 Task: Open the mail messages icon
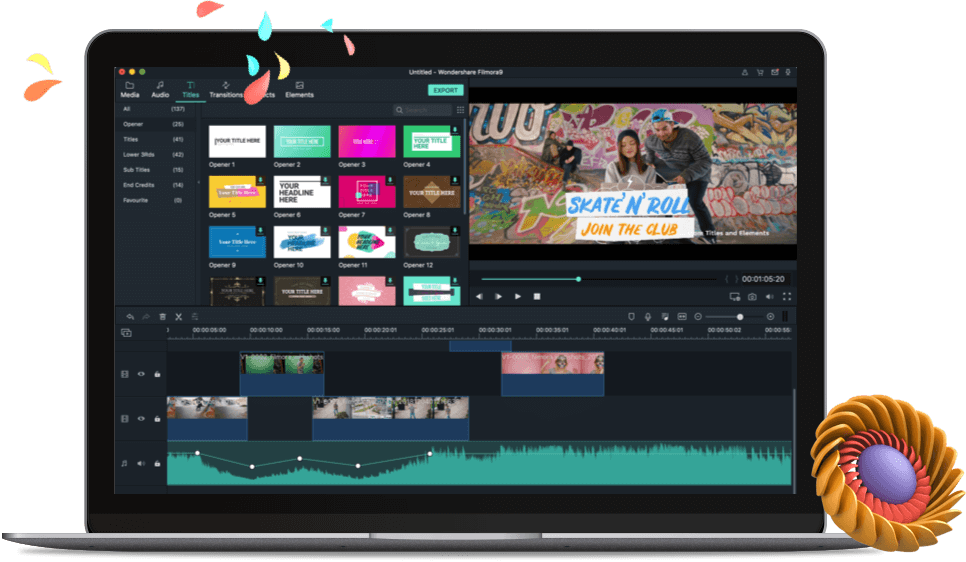[x=775, y=73]
